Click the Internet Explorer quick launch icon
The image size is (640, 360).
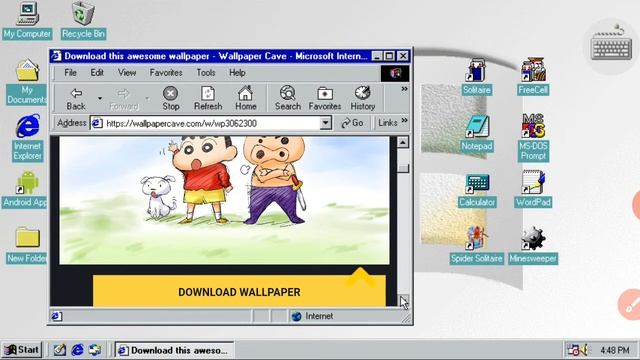[77, 350]
